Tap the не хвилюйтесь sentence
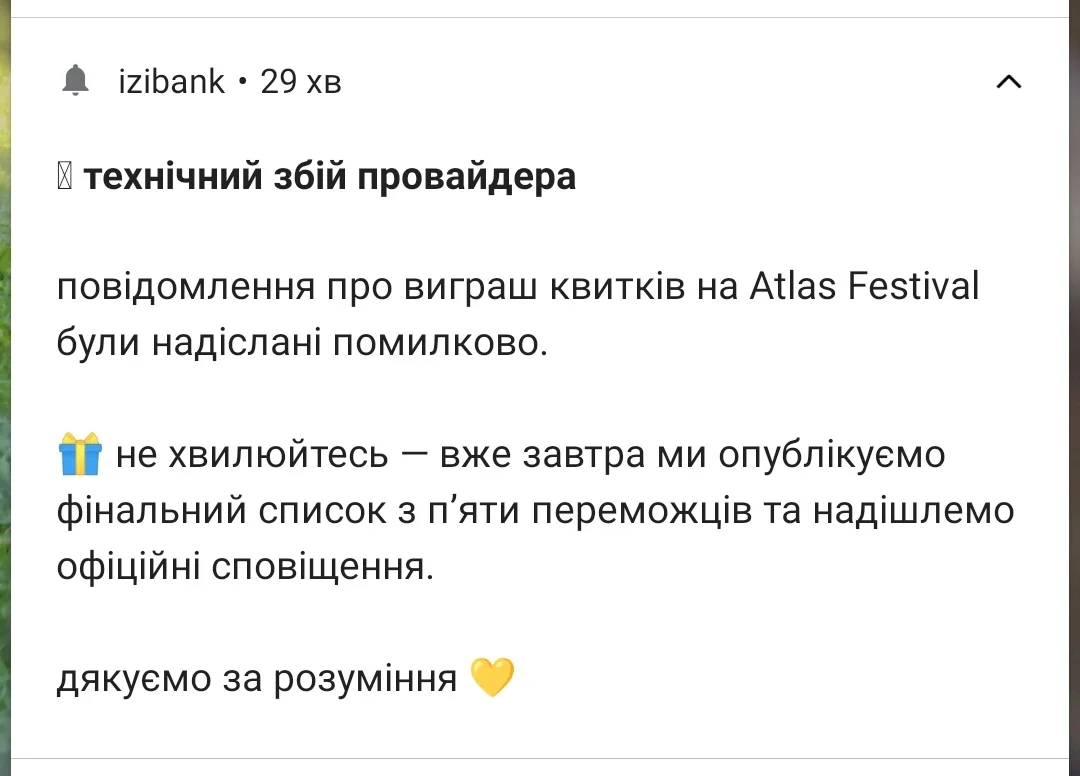1080x776 pixels. (x=530, y=454)
